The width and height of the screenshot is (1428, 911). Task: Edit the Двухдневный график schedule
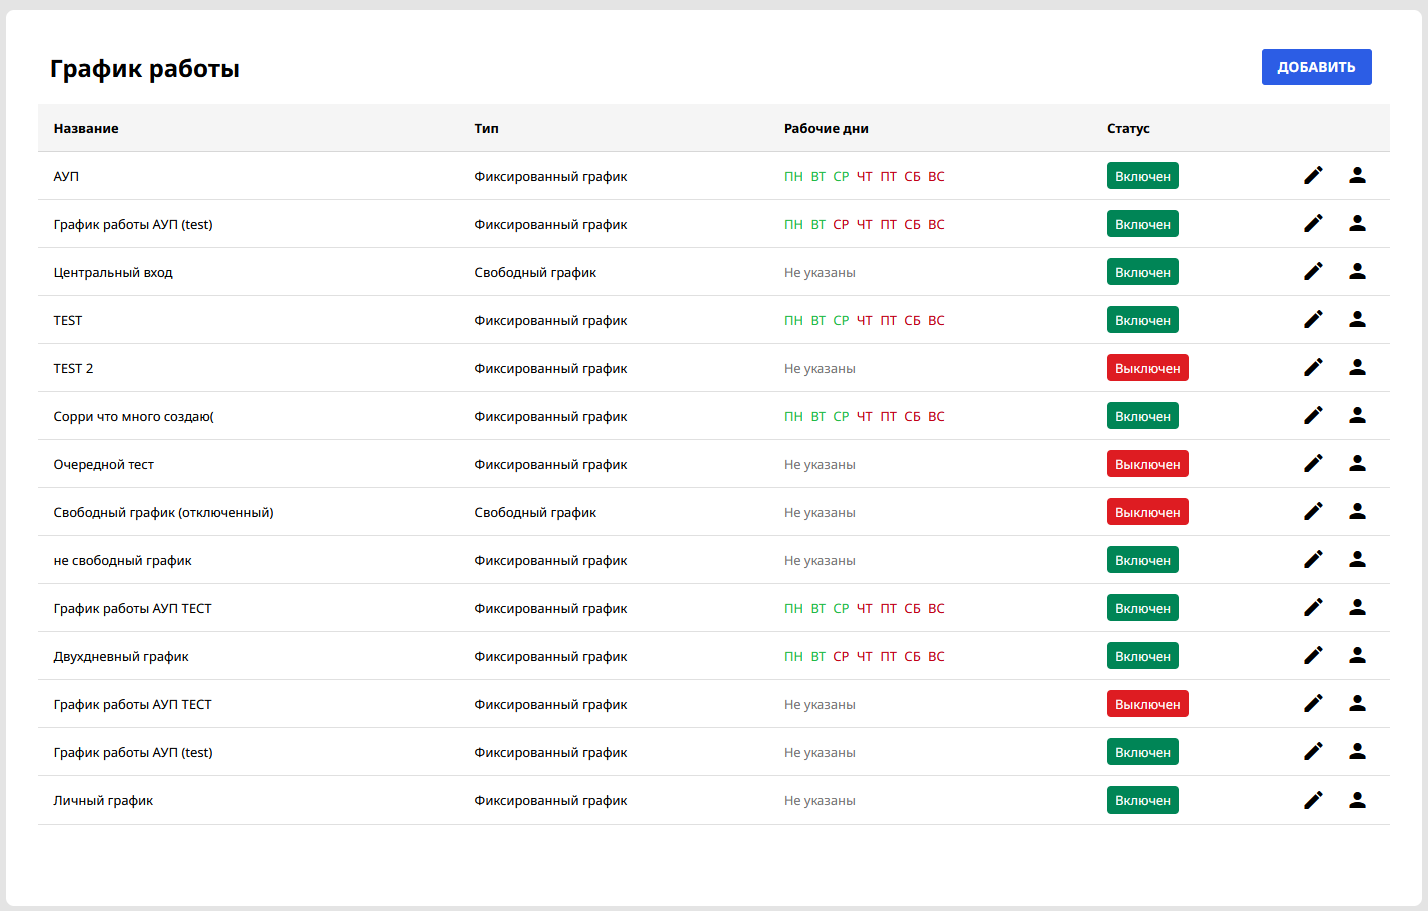pyautogui.click(x=1313, y=656)
